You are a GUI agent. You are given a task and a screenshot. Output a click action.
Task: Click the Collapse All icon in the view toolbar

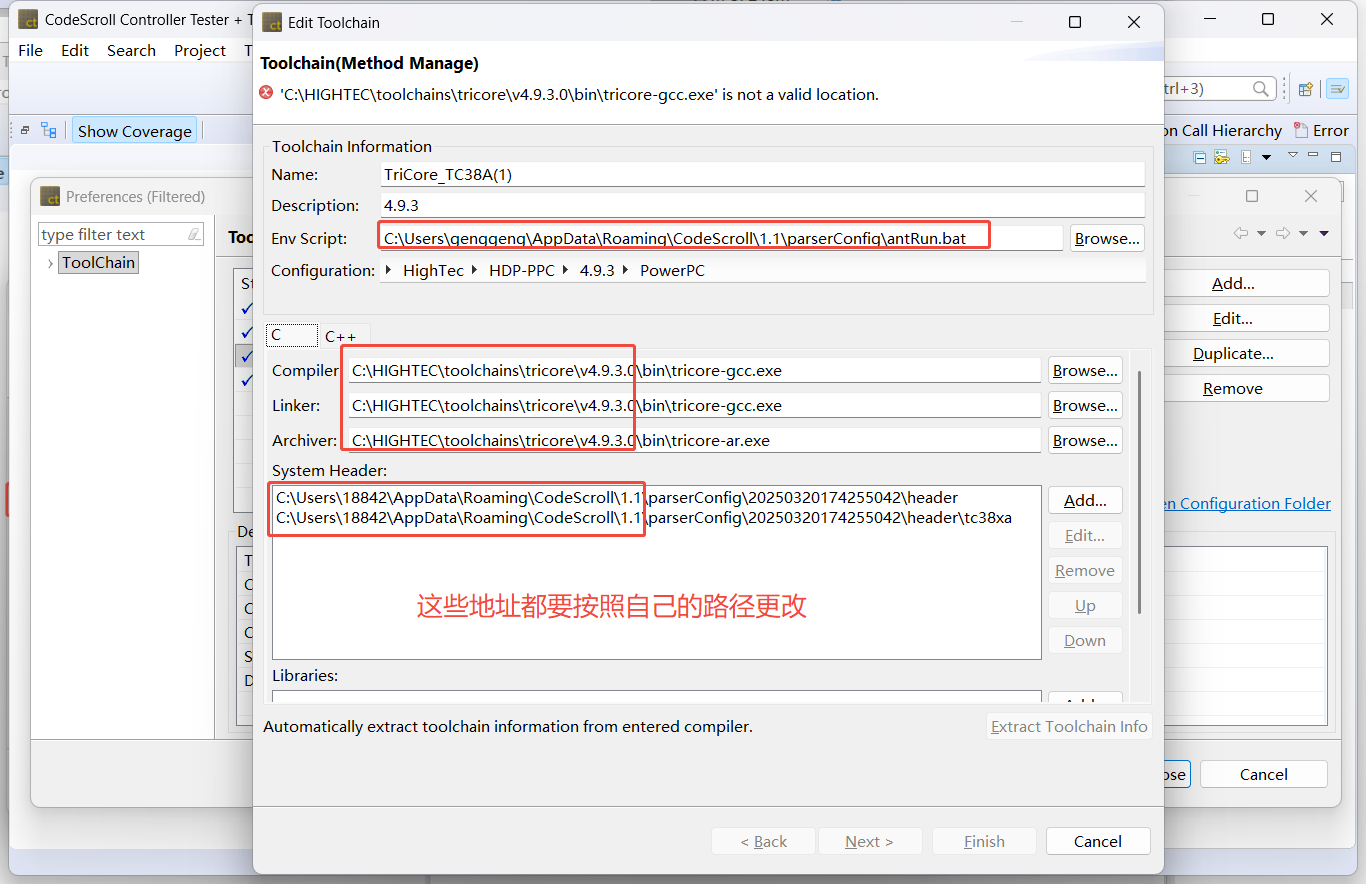click(x=1200, y=157)
